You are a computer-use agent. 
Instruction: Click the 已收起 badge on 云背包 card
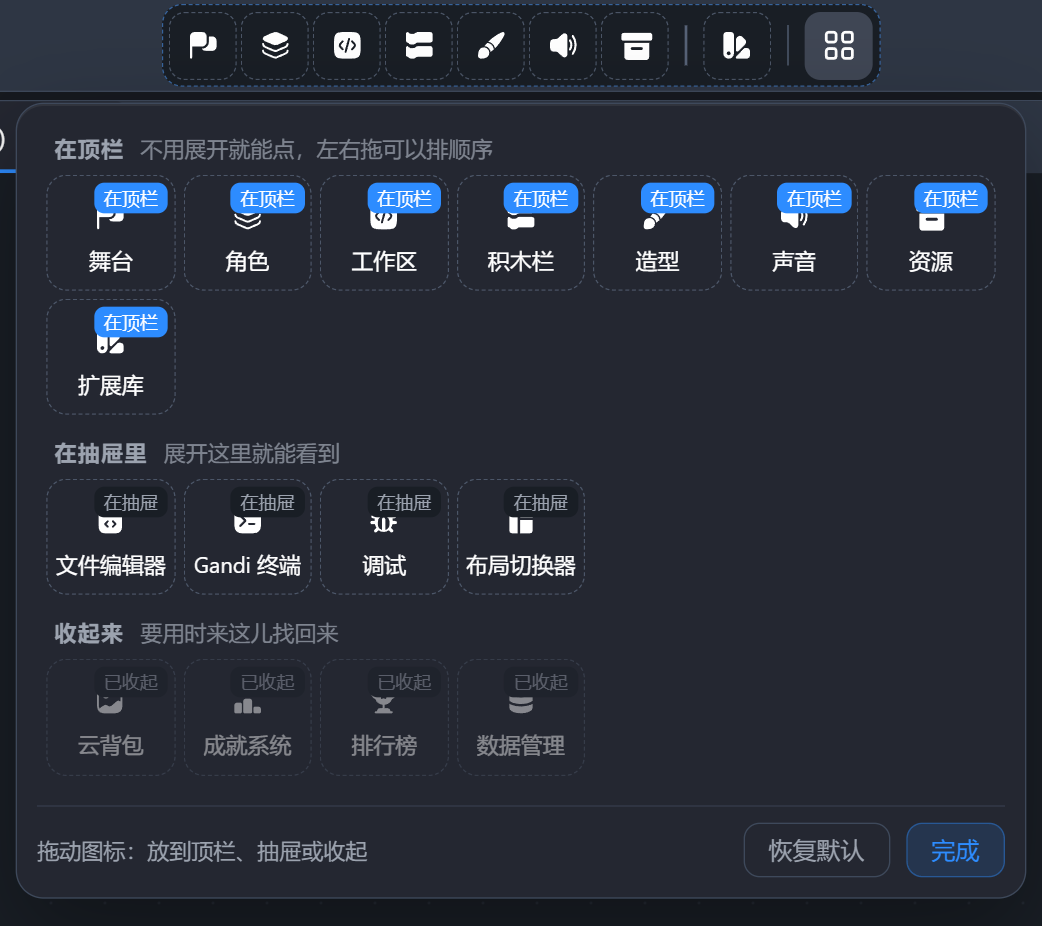[x=131, y=682]
